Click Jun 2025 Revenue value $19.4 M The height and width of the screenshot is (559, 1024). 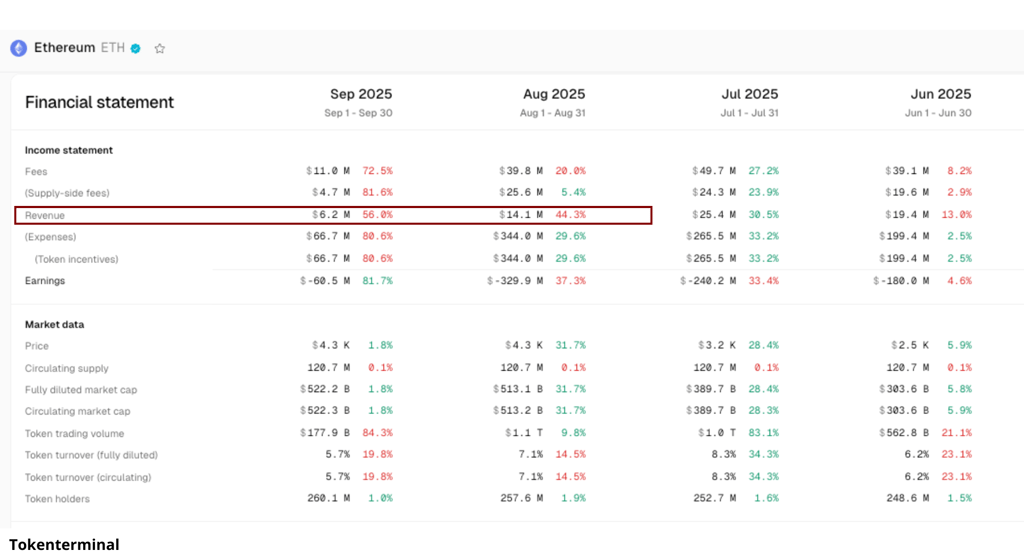(907, 215)
